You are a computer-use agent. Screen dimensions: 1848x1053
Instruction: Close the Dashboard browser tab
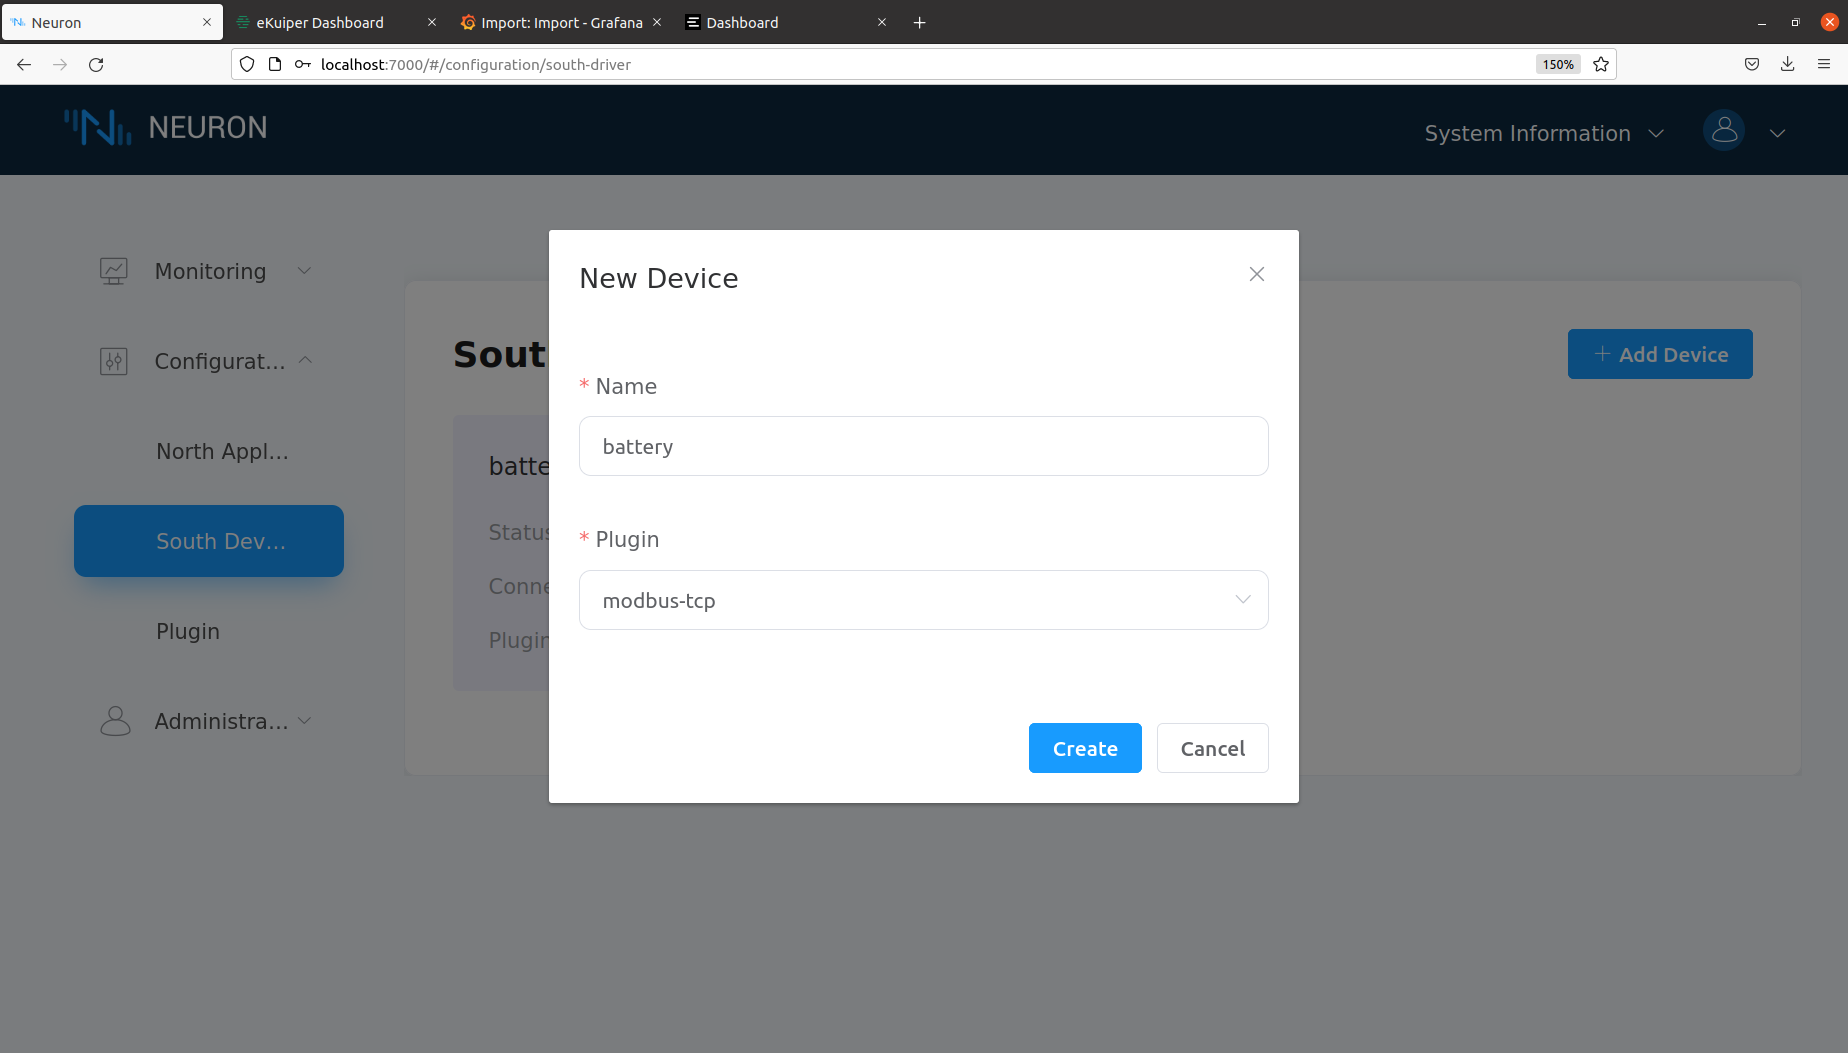882,22
